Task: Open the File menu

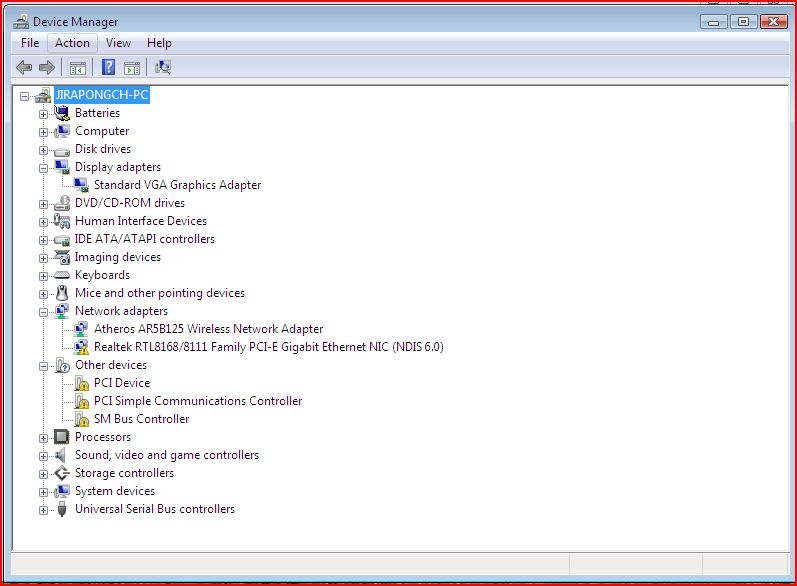Action: [30, 43]
